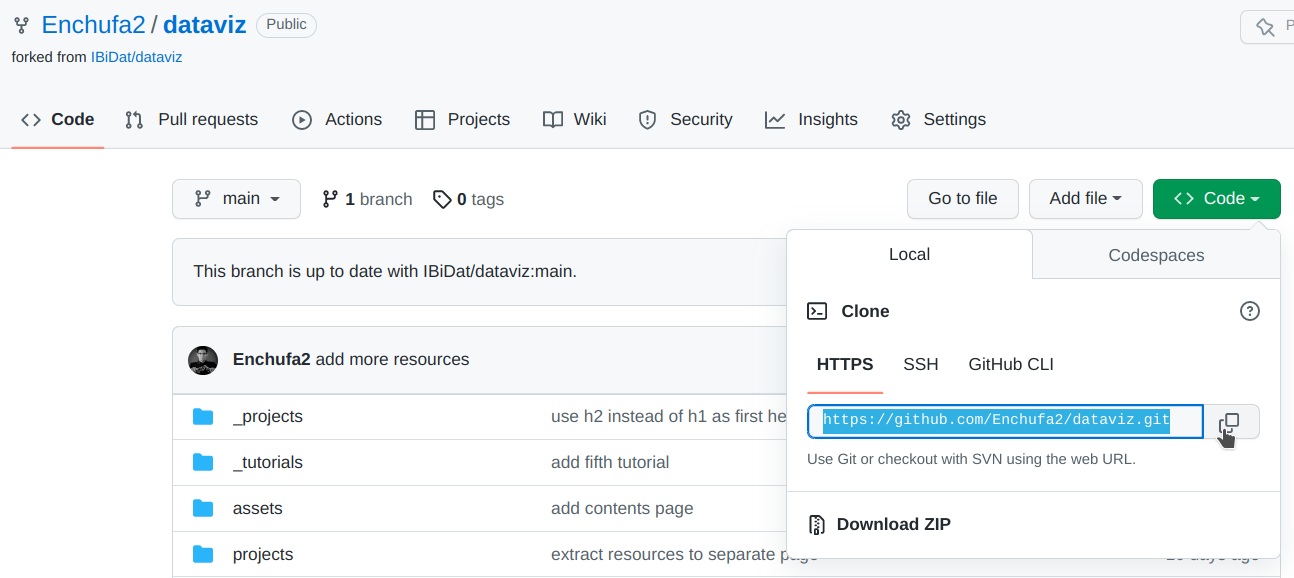Screen dimensions: 1294x578
Task: Switch to the Codespaces tab
Action: tap(1155, 255)
